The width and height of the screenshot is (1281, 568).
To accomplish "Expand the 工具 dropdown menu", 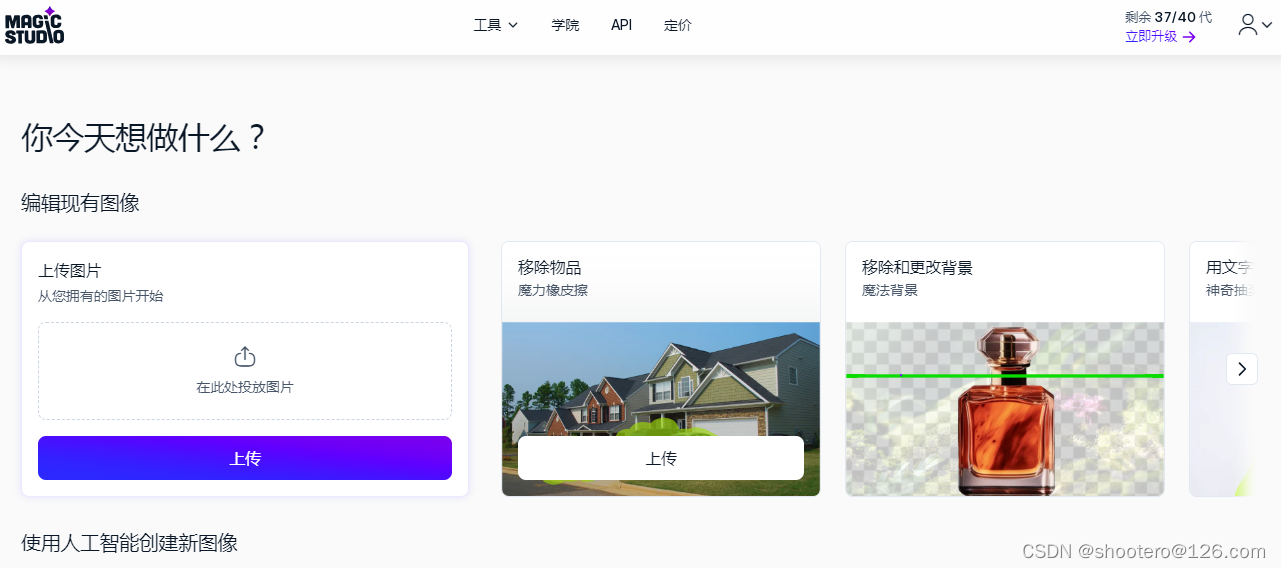I will [496, 25].
